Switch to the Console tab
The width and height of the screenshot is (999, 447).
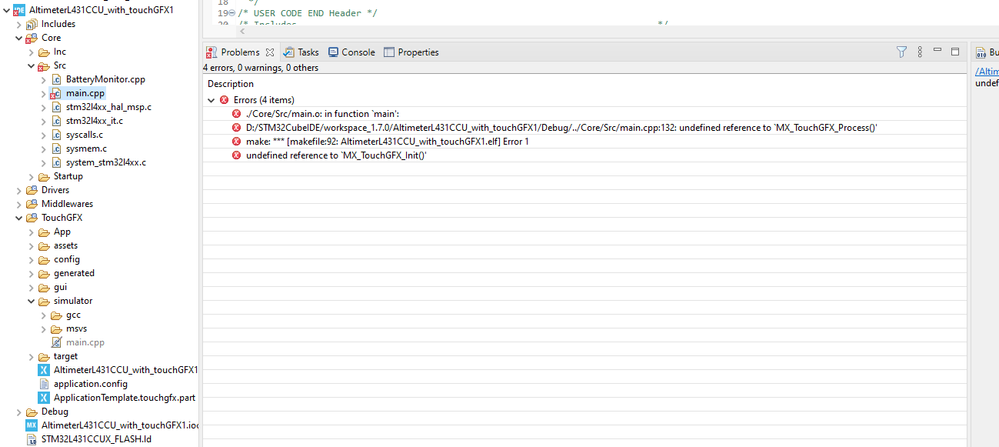pos(352,52)
